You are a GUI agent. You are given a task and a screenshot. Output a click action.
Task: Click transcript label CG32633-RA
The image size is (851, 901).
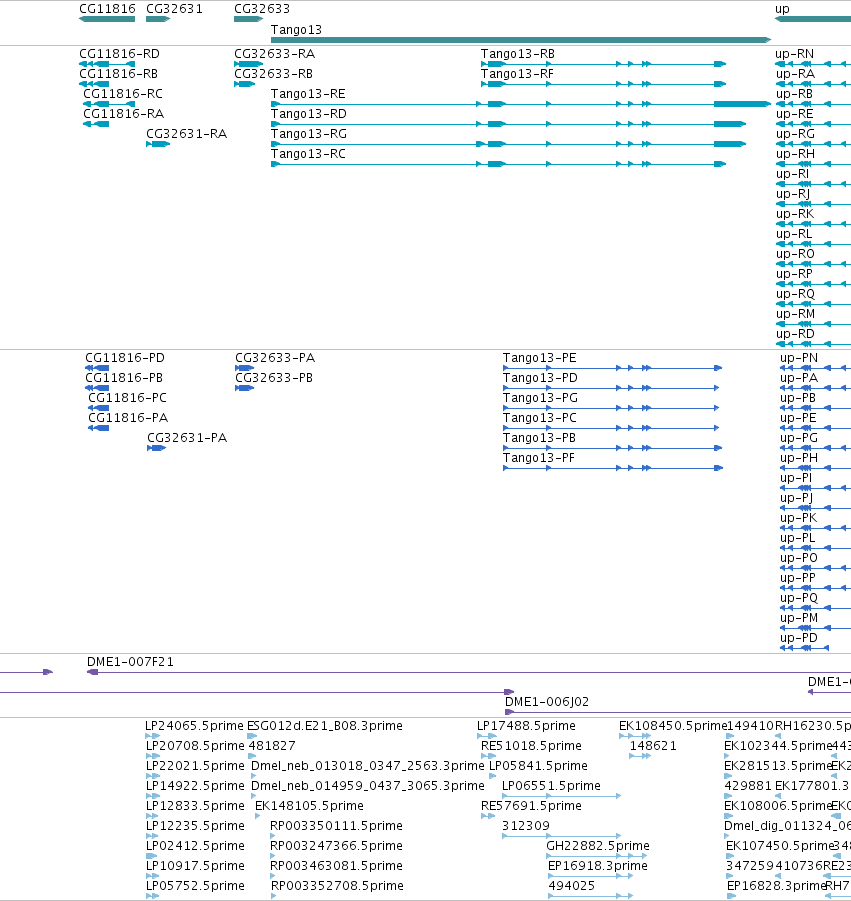tap(275, 53)
